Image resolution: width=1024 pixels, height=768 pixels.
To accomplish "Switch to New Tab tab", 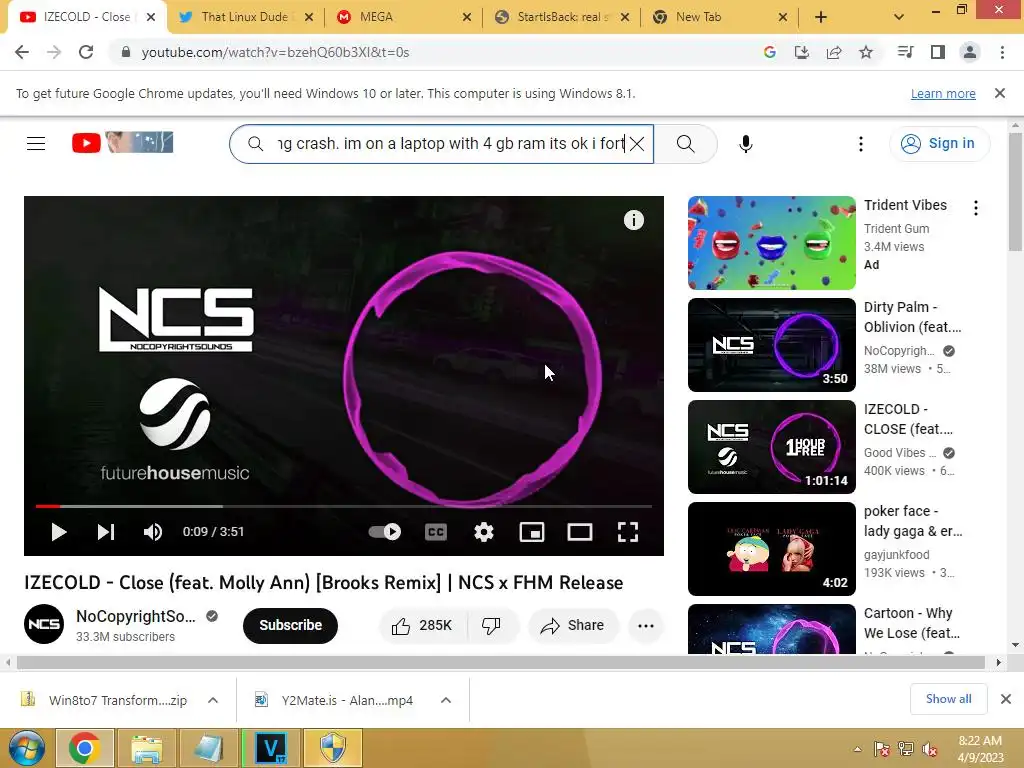I will tap(720, 17).
